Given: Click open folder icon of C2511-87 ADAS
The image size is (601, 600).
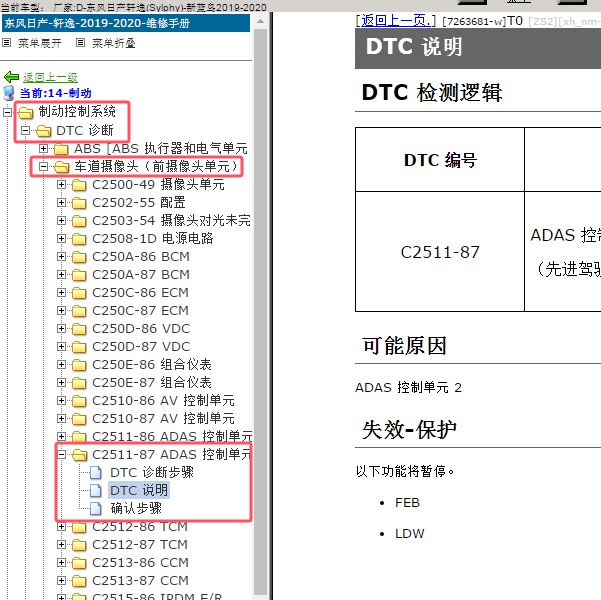Looking at the screenshot, I should (x=80, y=455).
